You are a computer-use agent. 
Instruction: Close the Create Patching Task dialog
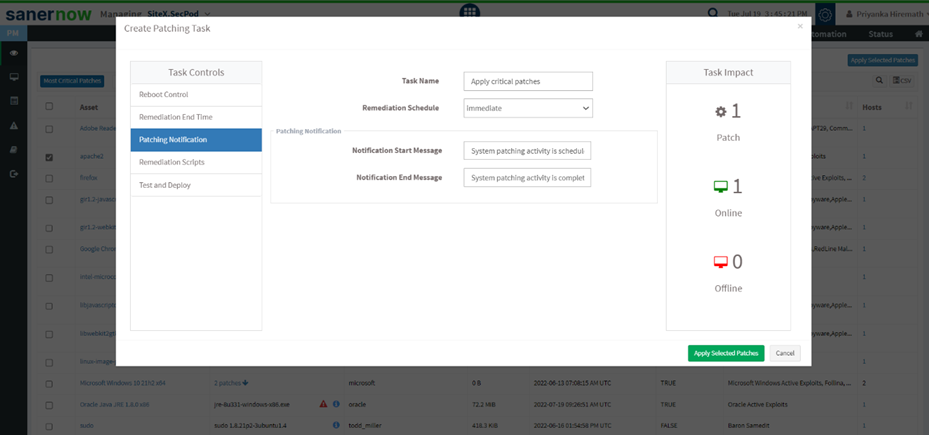800,27
